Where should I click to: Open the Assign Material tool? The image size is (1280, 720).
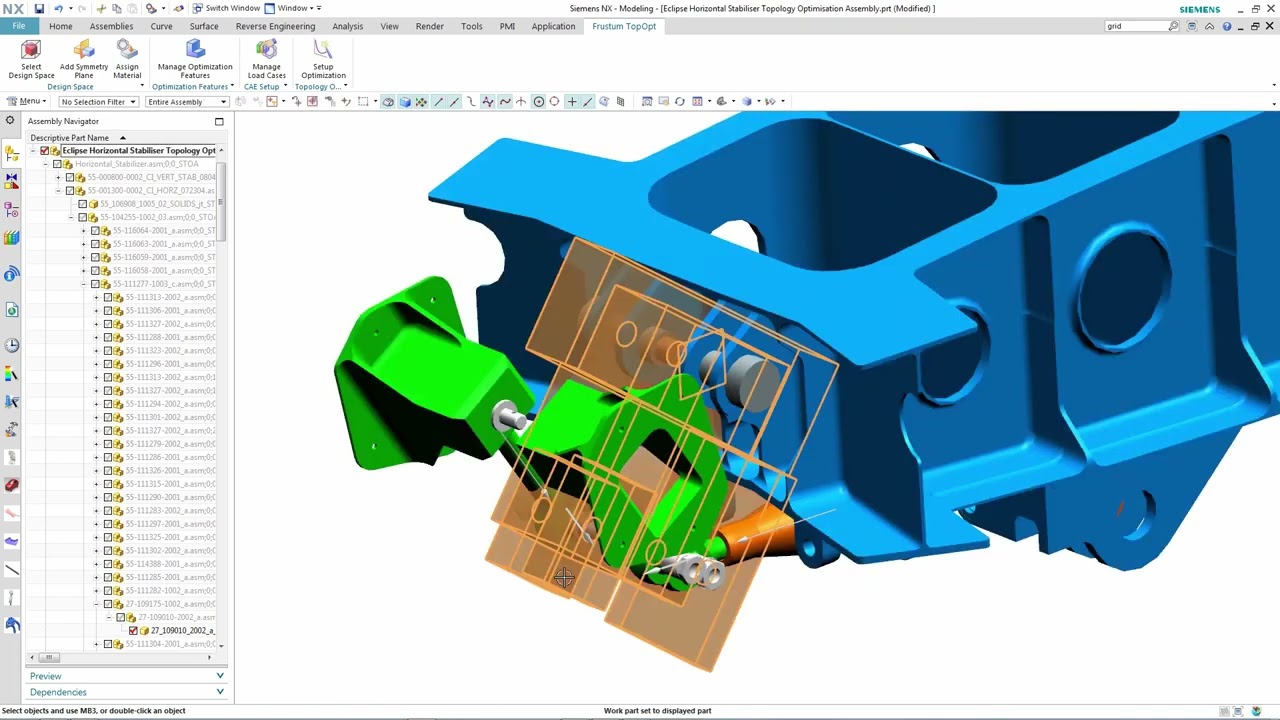tap(127, 59)
